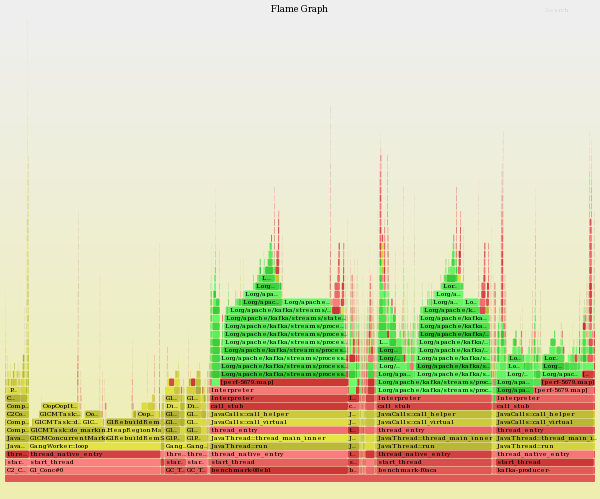Select the benchmark-08ebl thread frame

tap(278, 470)
